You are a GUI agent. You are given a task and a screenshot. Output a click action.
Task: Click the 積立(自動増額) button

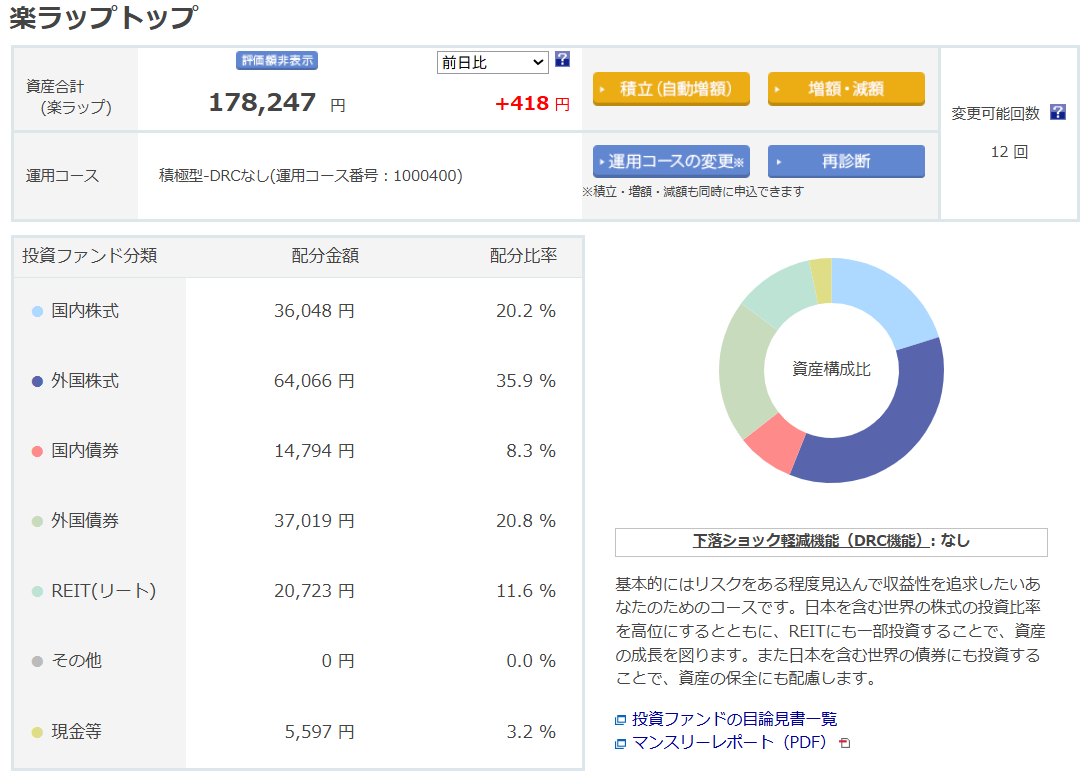coord(671,89)
